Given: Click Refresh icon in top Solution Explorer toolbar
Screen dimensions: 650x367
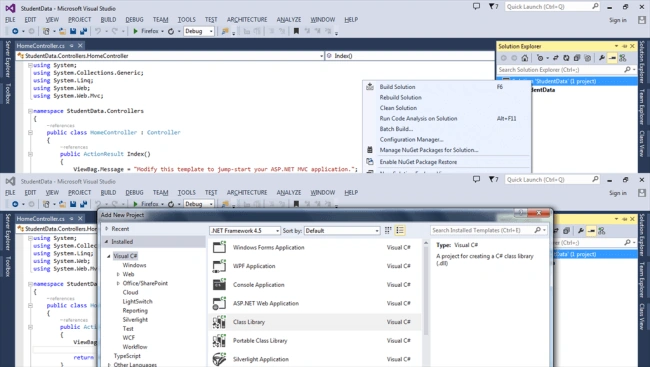Looking at the screenshot, I should tap(566, 58).
